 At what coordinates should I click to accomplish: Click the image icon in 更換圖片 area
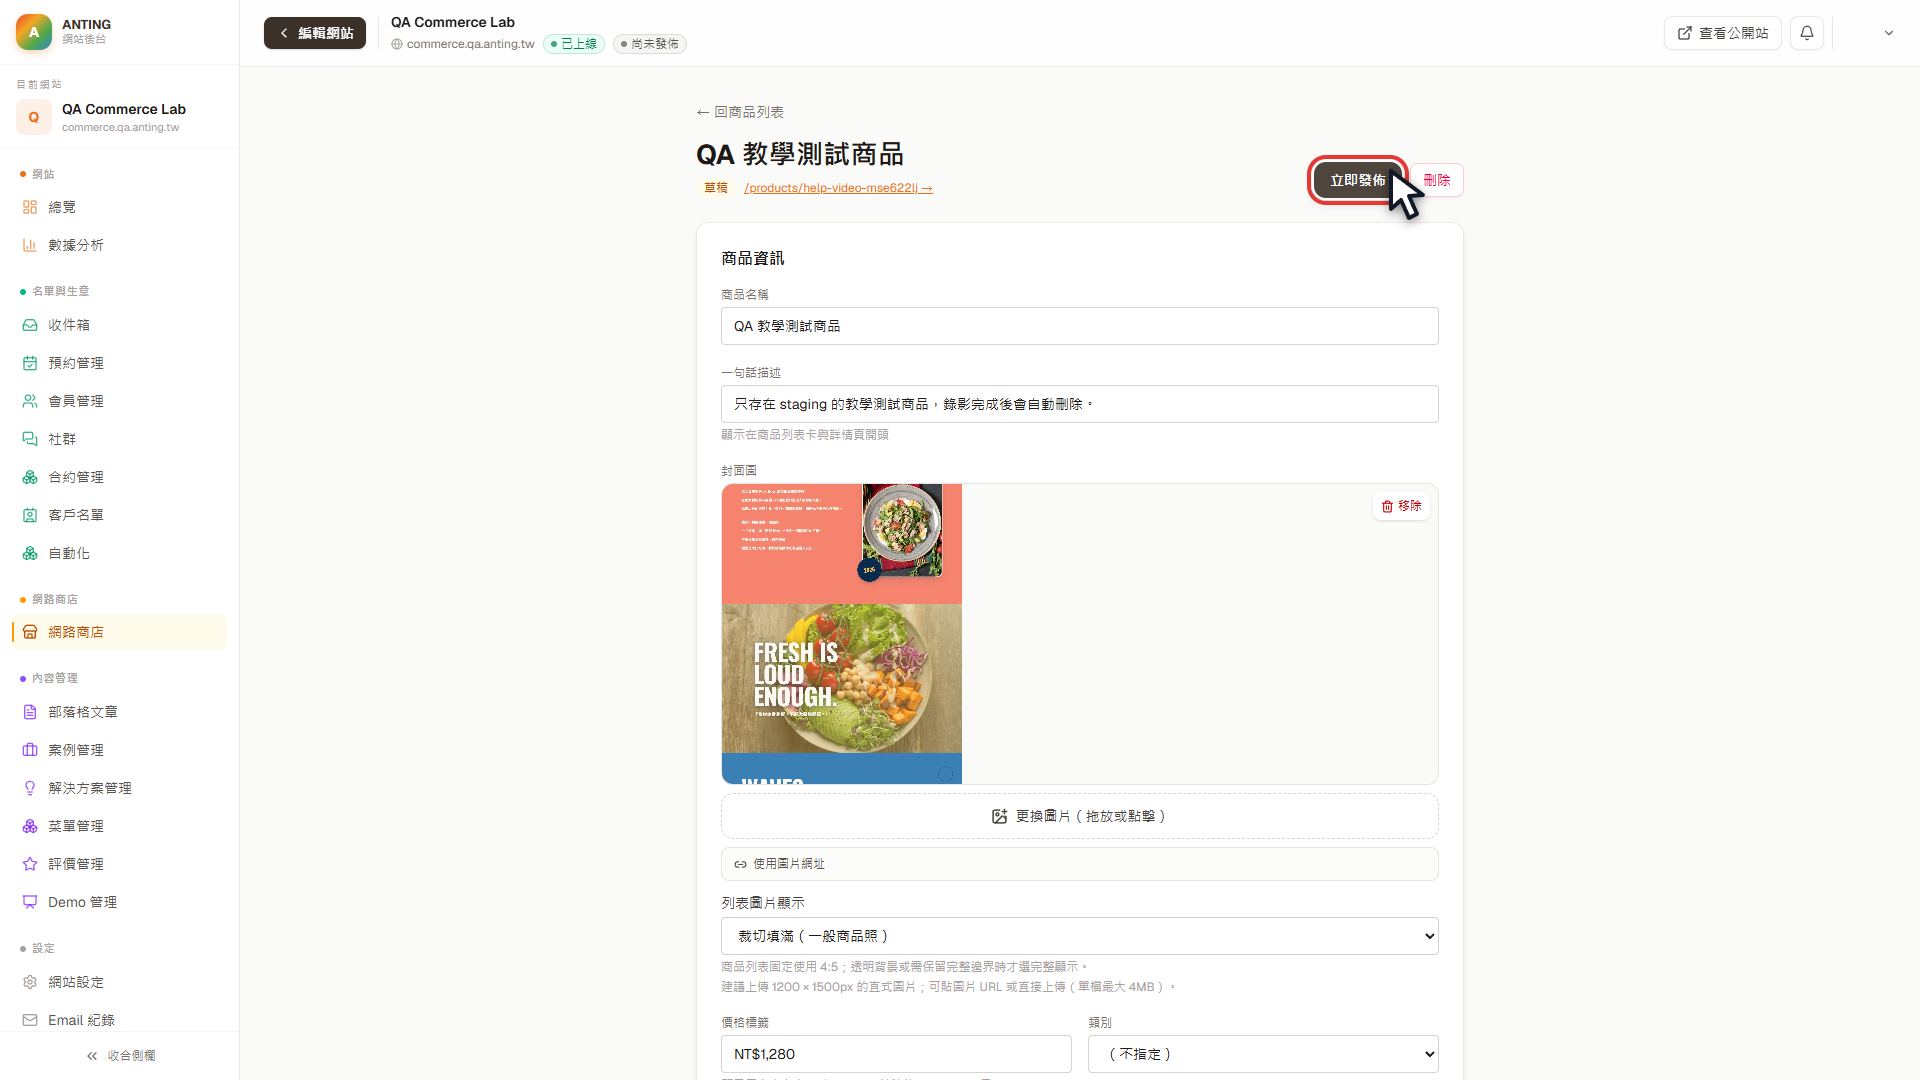point(999,816)
